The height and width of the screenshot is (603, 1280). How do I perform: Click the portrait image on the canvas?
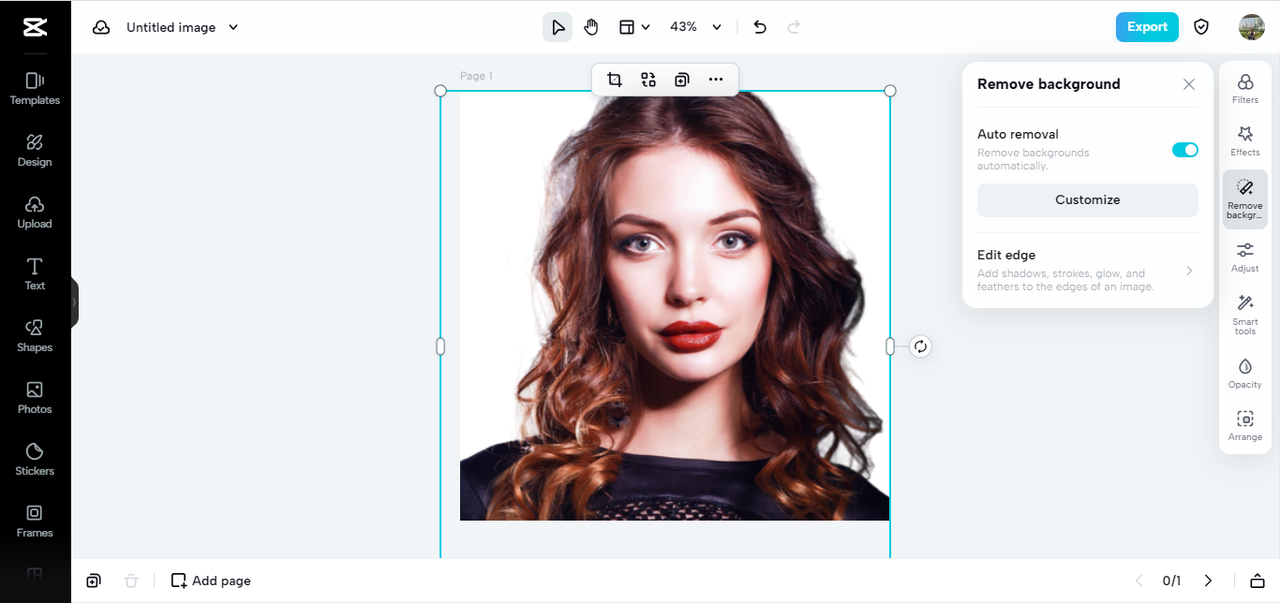tap(674, 305)
